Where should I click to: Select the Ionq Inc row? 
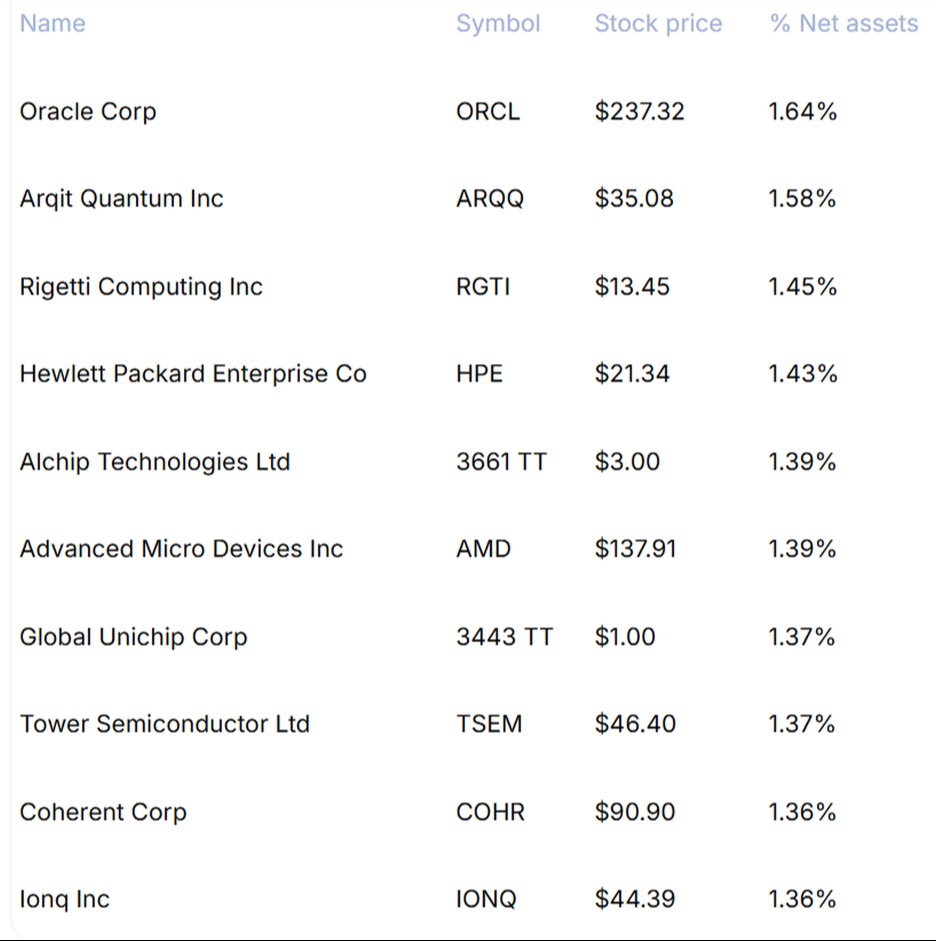(x=65, y=899)
